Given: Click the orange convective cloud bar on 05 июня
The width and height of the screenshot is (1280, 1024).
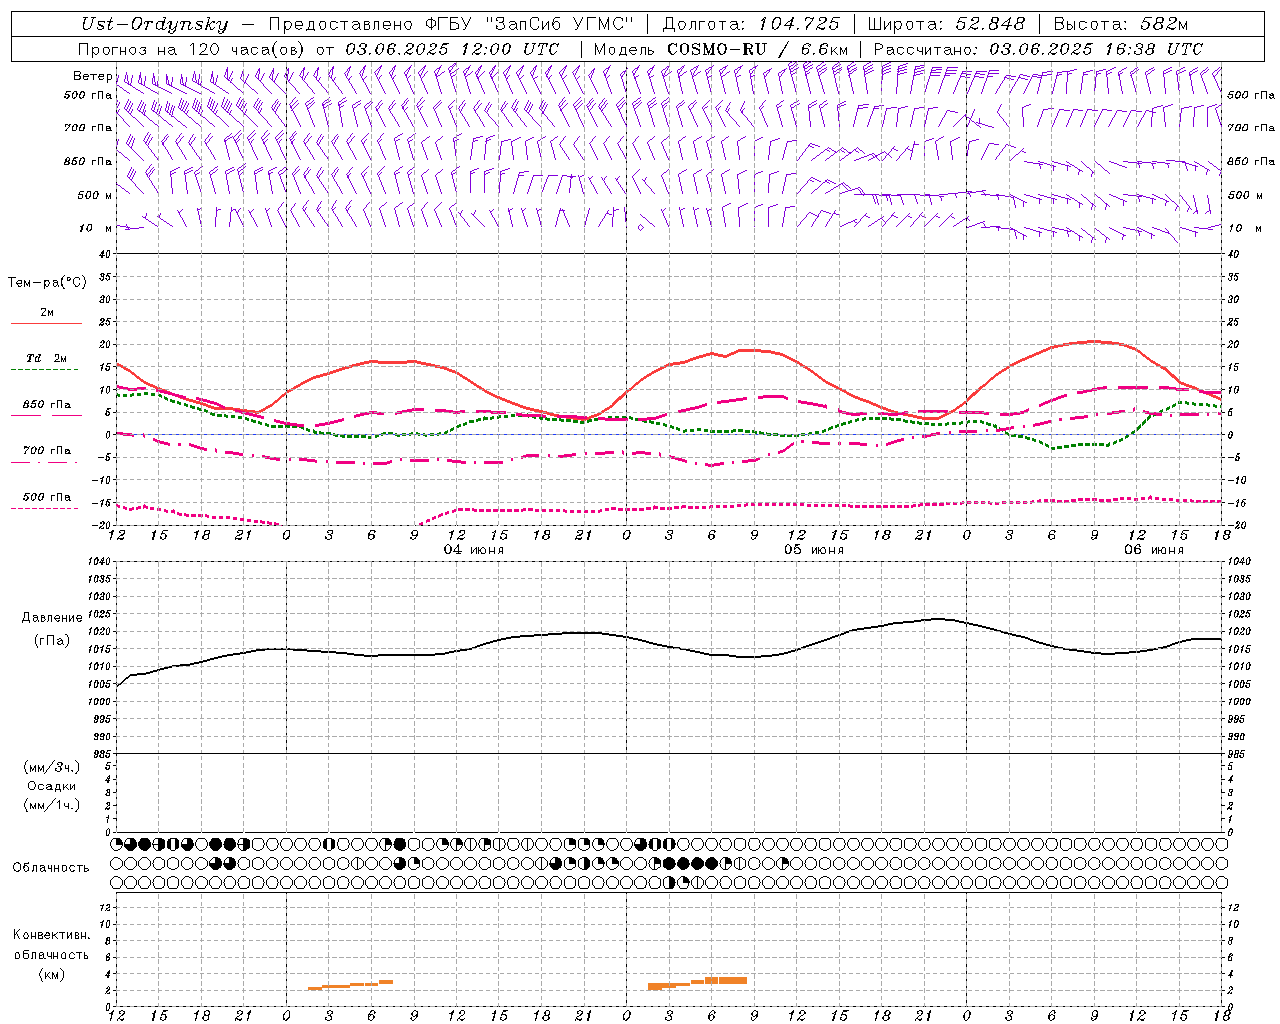Looking at the screenshot, I should [697, 983].
